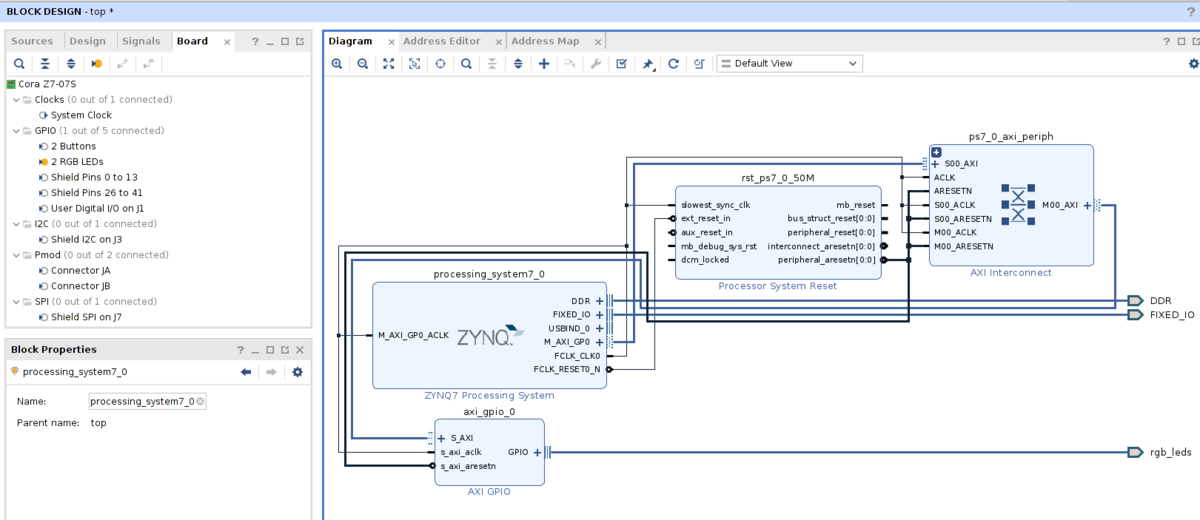This screenshot has height=520, width=1200.
Task: Search the Board panel components
Action: pyautogui.click(x=19, y=63)
